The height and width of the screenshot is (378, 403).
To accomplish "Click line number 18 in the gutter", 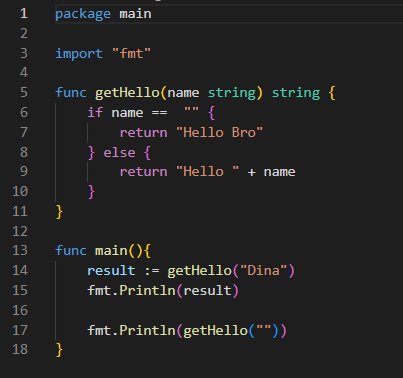I will coord(20,349).
